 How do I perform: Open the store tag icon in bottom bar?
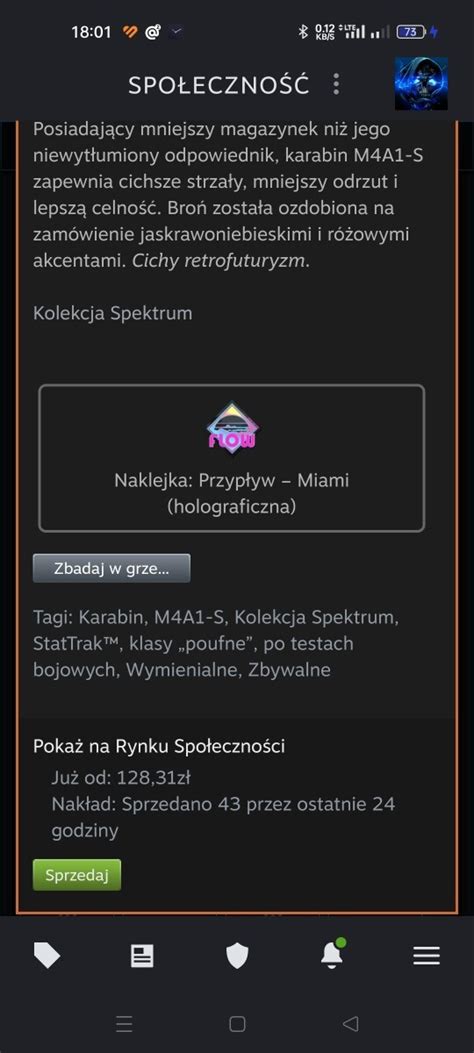(x=47, y=955)
